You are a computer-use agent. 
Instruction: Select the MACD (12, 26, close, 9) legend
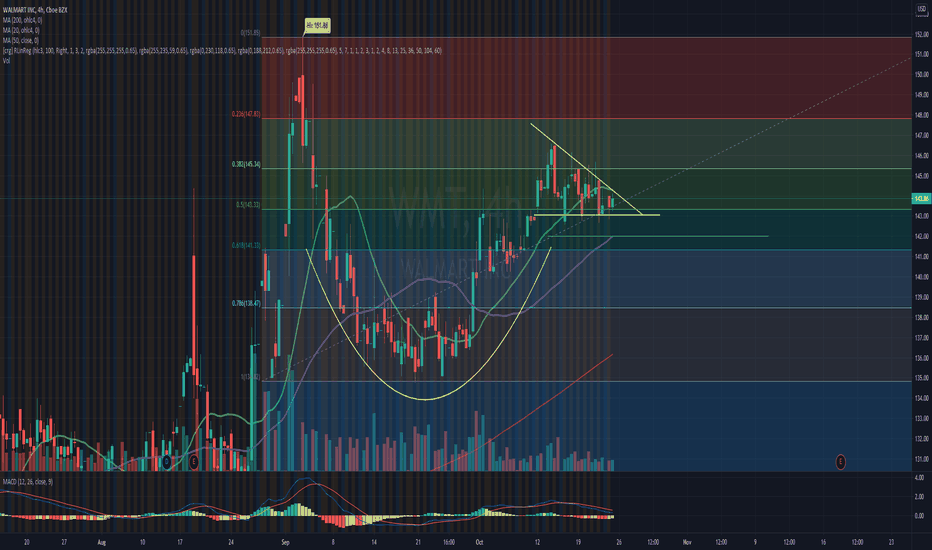point(27,482)
